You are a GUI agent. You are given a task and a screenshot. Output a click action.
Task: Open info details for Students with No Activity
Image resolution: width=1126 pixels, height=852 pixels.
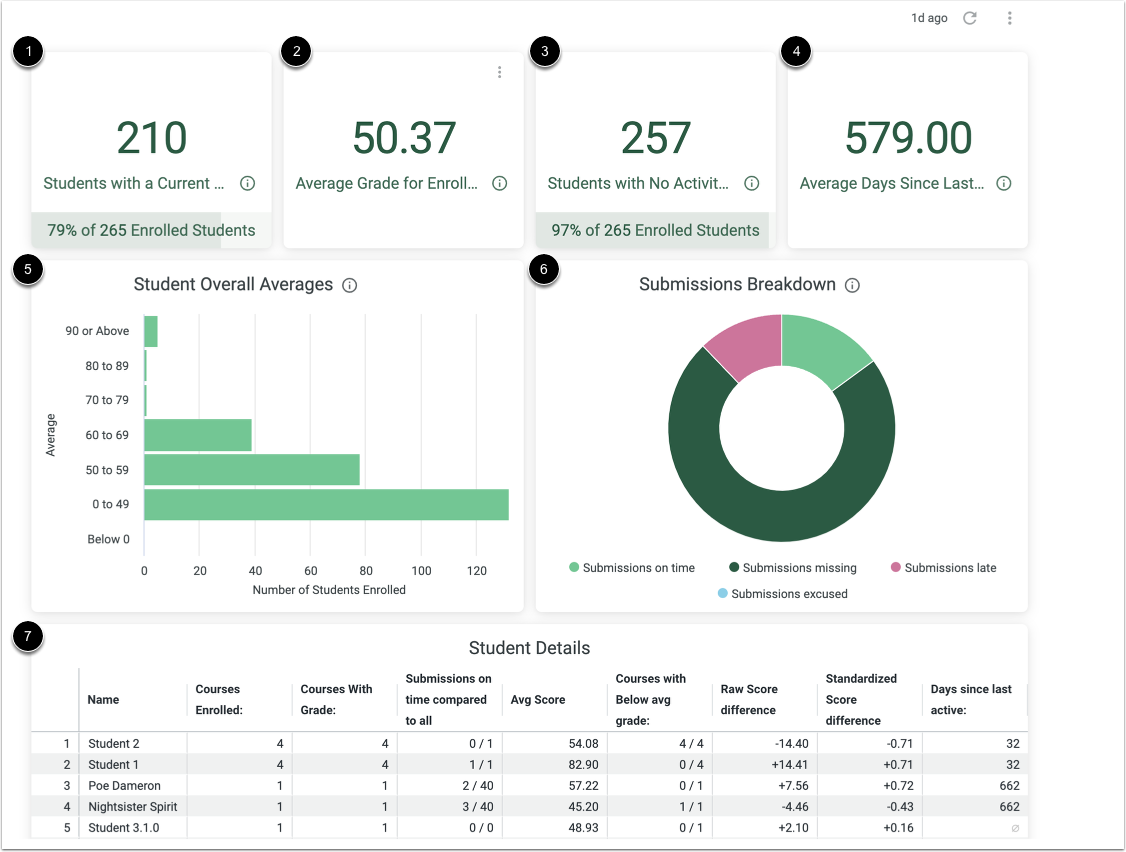pos(751,183)
